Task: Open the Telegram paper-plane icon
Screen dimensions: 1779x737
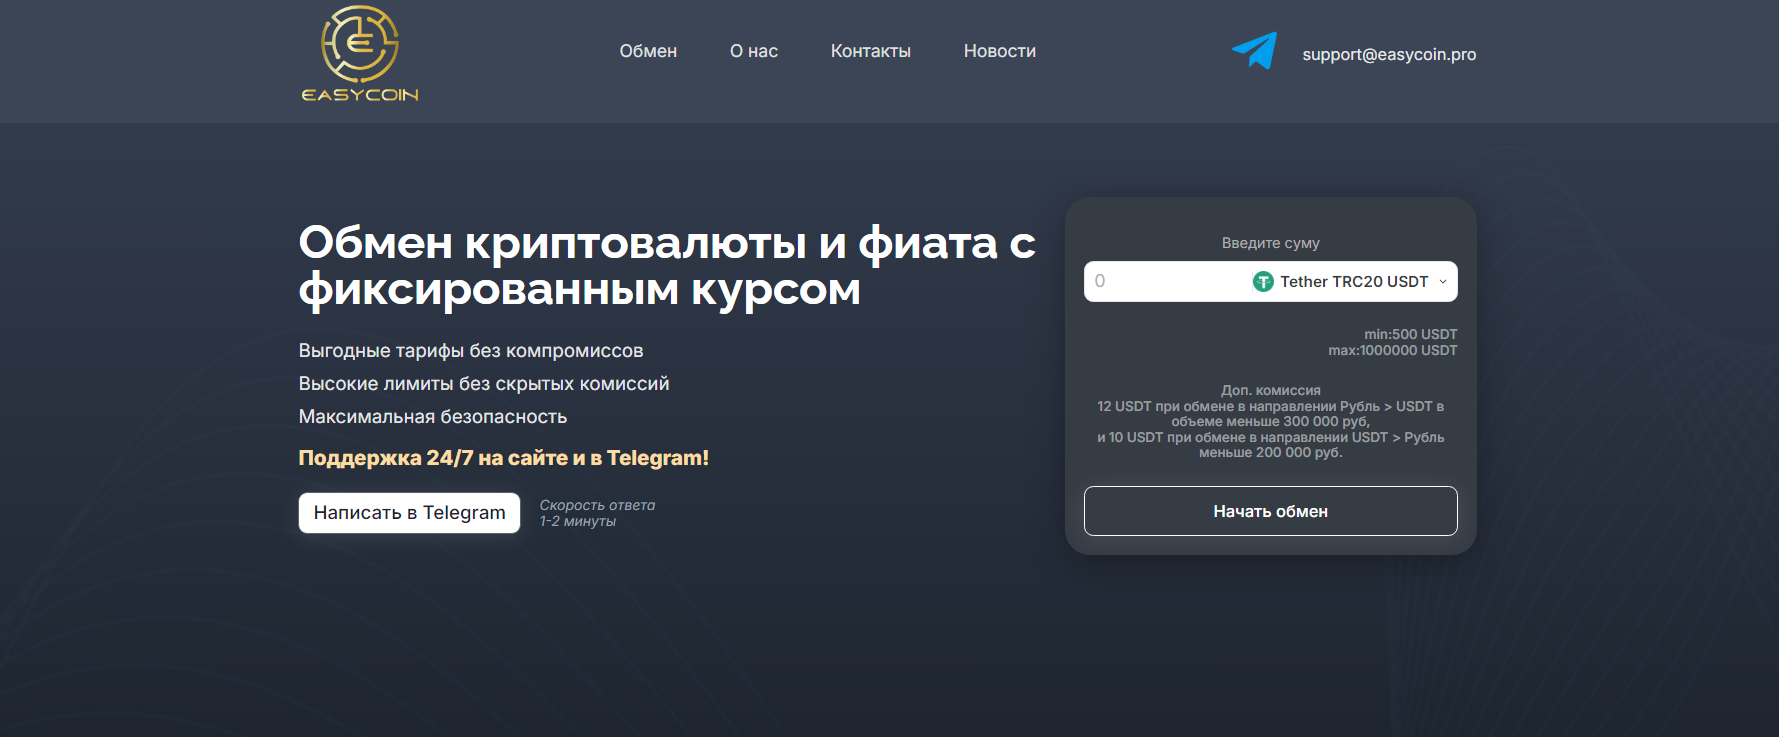Action: tap(1254, 51)
